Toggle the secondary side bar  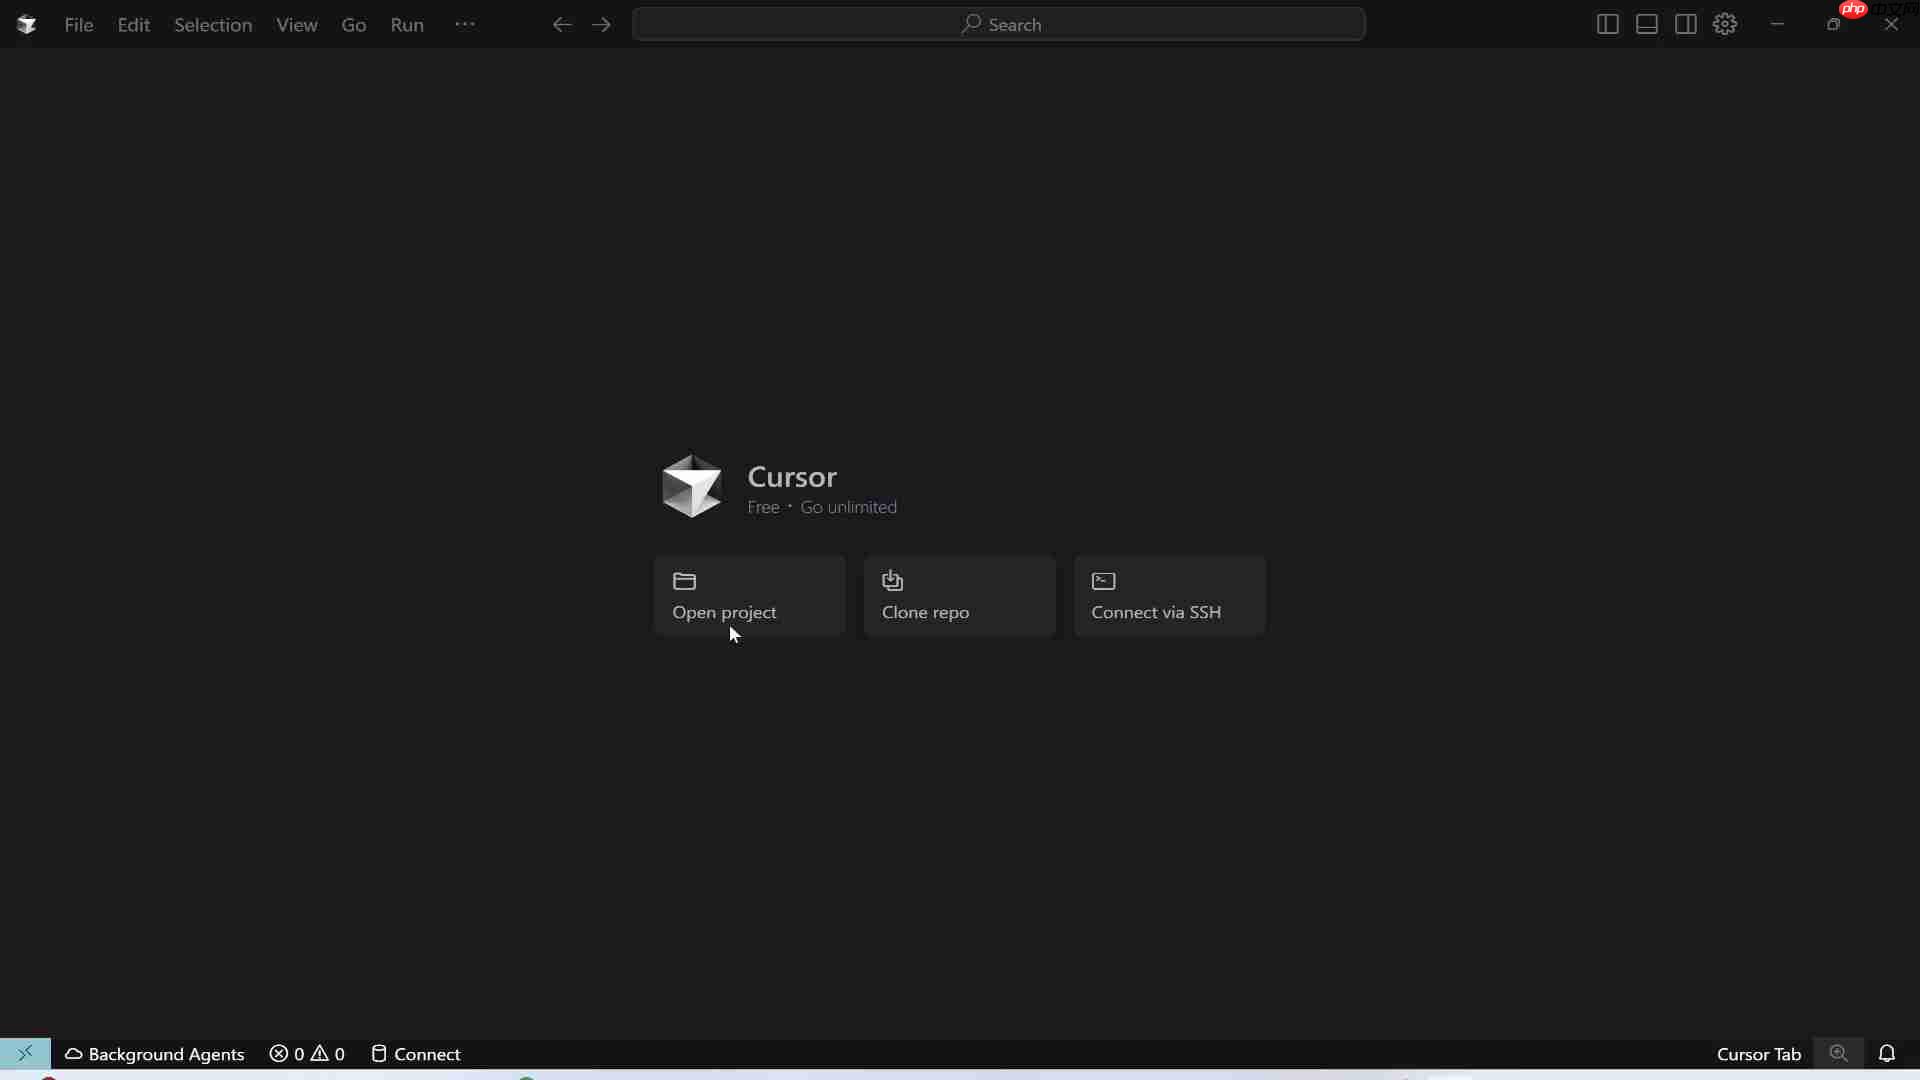pyautogui.click(x=1686, y=24)
